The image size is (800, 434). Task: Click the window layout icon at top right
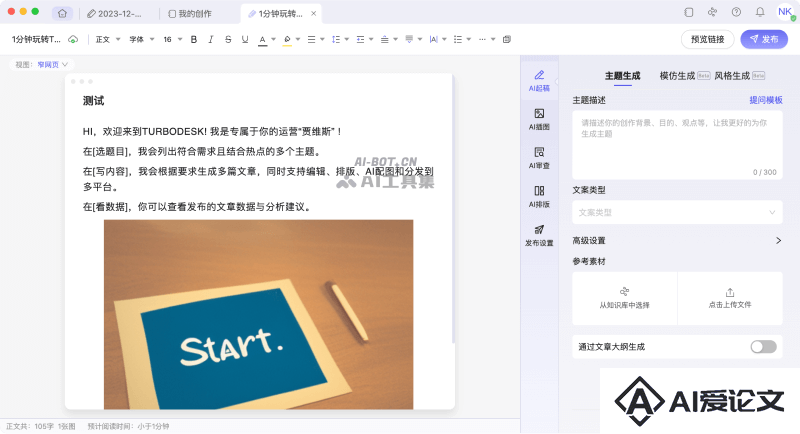(x=689, y=12)
